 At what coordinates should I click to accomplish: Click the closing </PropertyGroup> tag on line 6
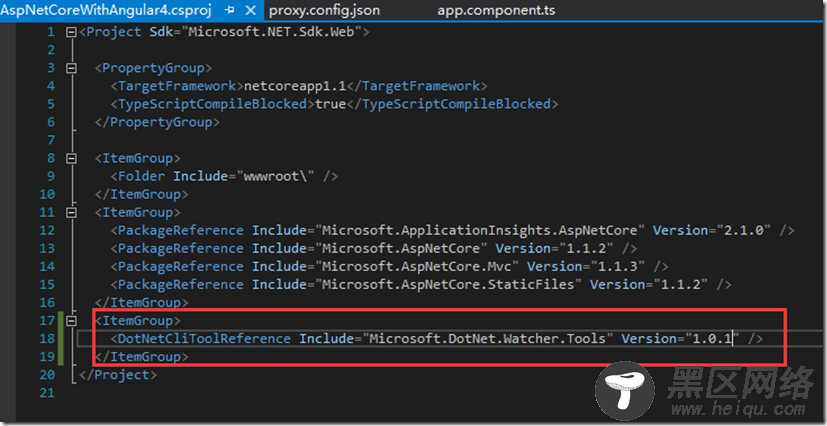coord(157,122)
